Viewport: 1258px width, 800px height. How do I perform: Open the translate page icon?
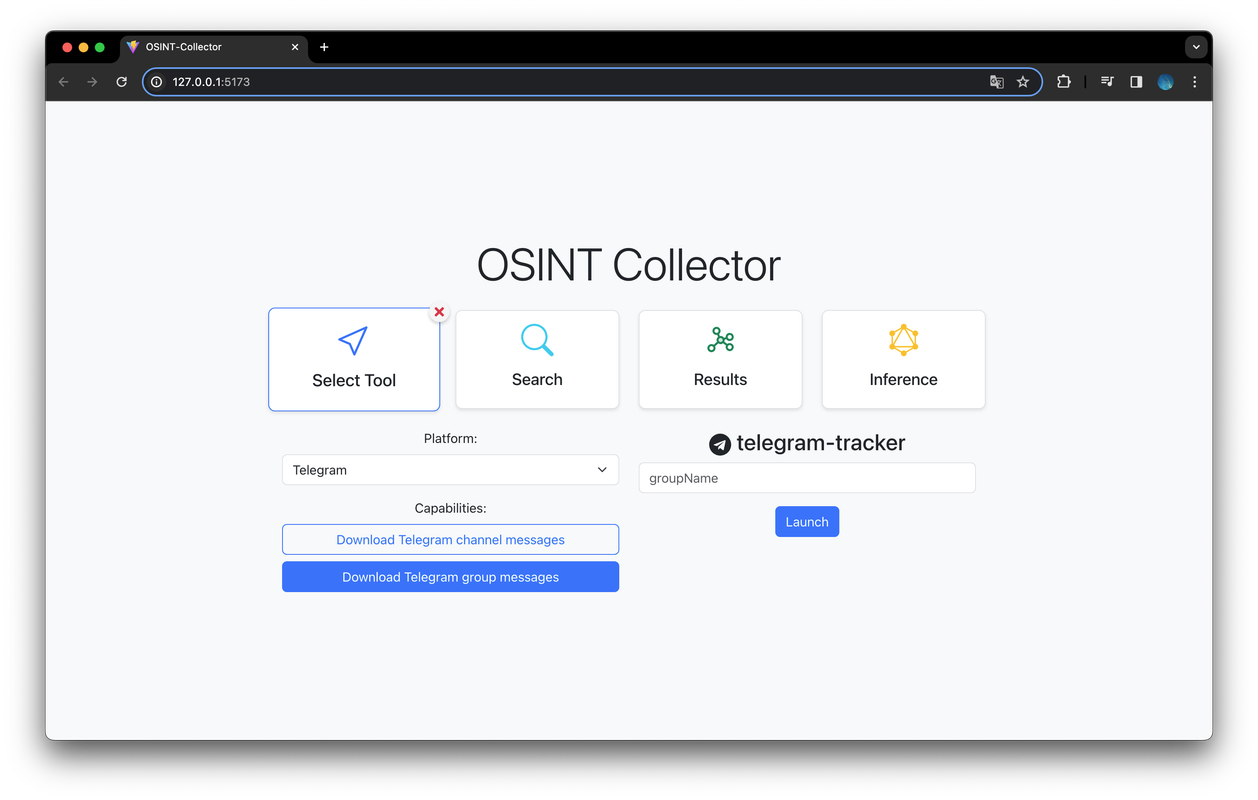click(x=997, y=82)
